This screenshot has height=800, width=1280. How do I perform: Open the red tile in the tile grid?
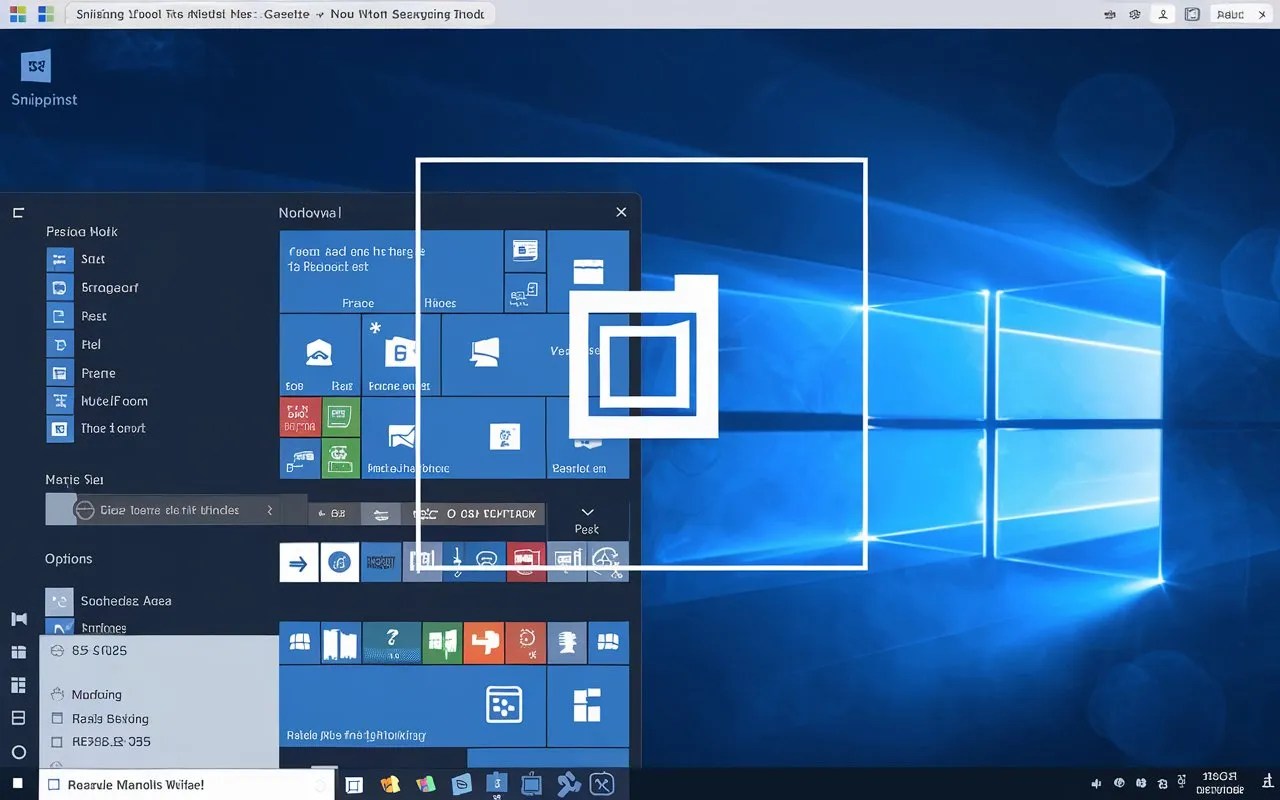300,415
